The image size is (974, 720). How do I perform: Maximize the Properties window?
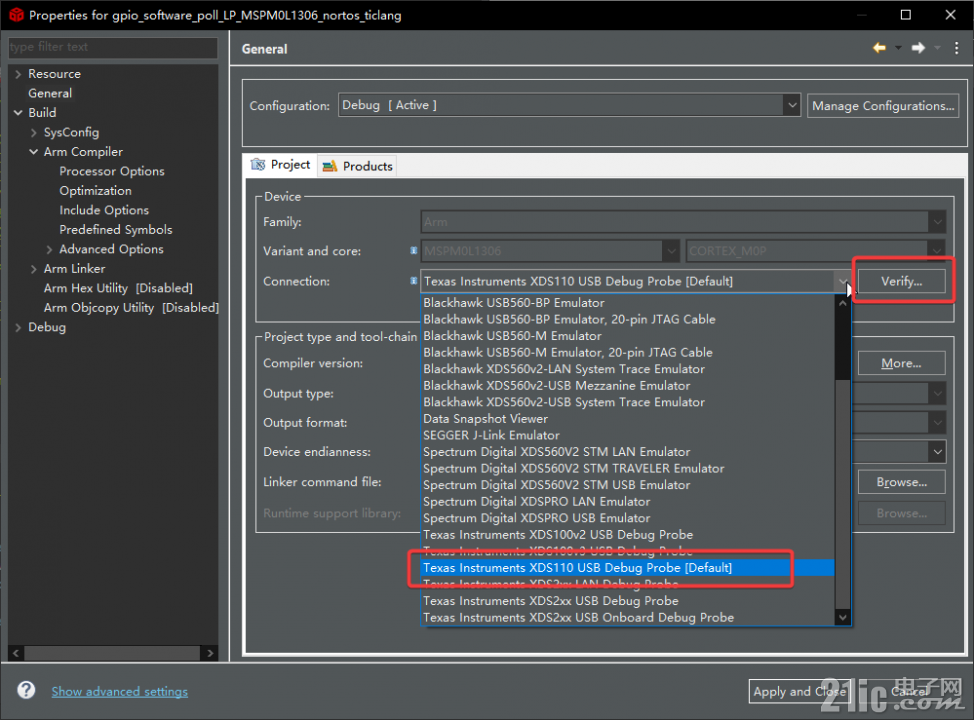pyautogui.click(x=906, y=15)
